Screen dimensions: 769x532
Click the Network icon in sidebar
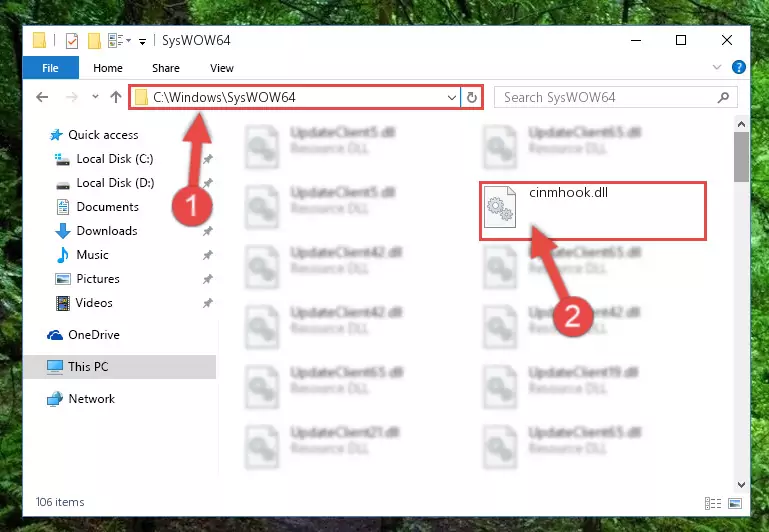point(55,399)
